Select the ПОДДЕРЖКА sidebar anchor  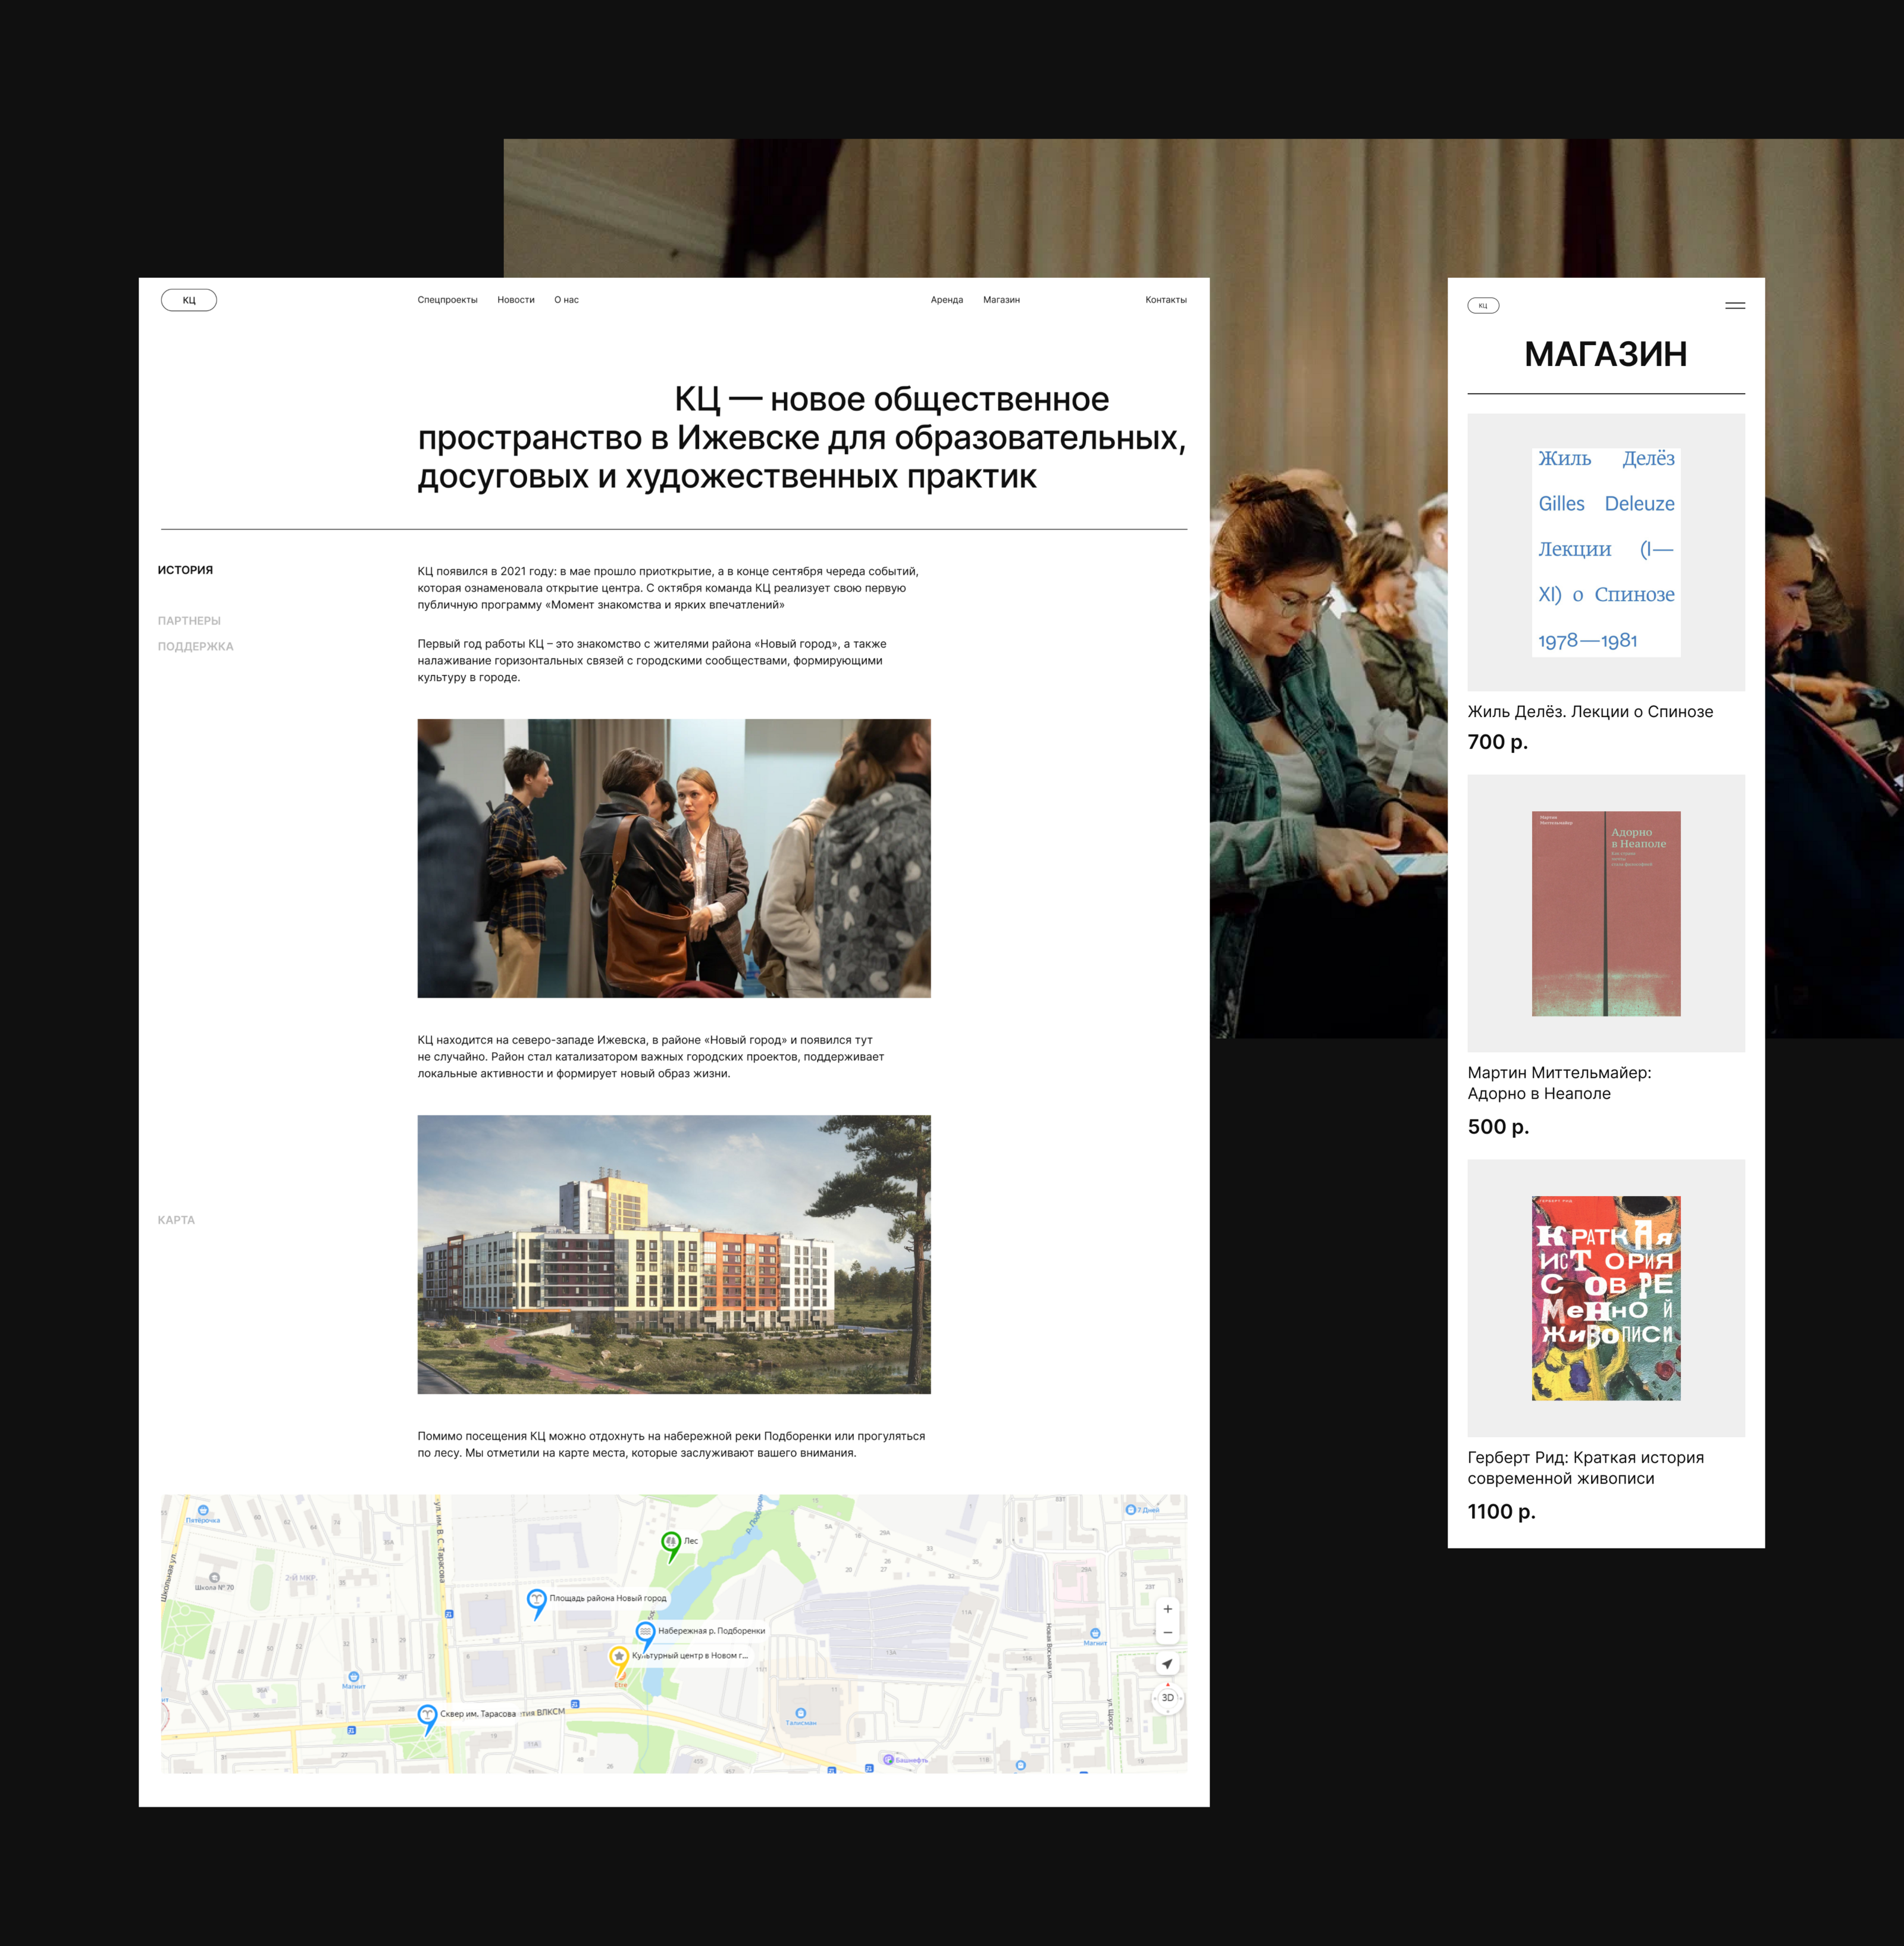tap(195, 647)
